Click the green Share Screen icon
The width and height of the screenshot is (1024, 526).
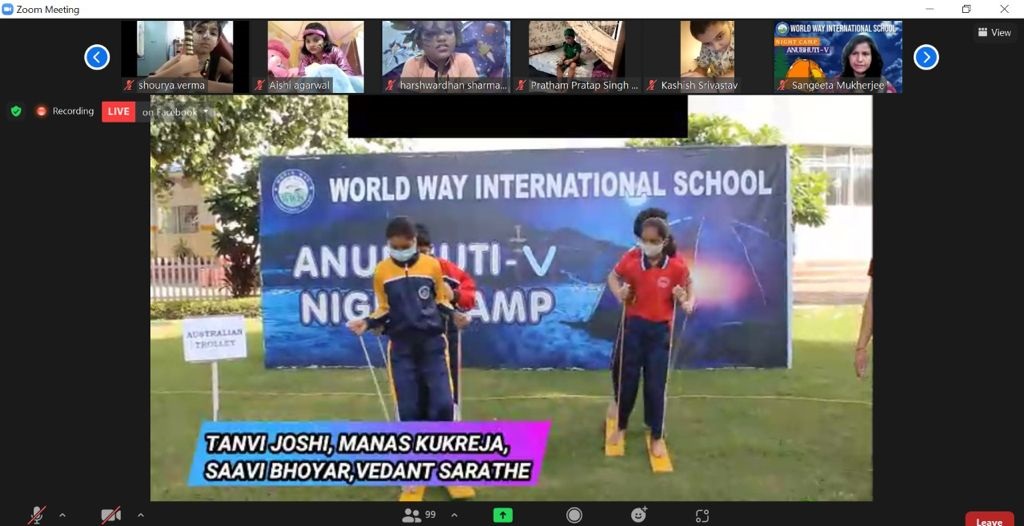[502, 515]
